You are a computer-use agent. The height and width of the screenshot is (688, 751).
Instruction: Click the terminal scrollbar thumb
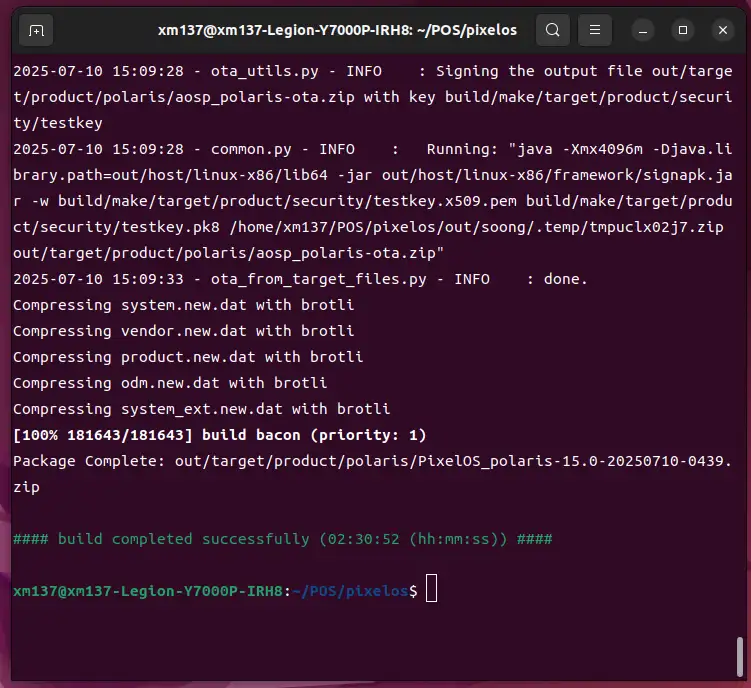click(740, 658)
